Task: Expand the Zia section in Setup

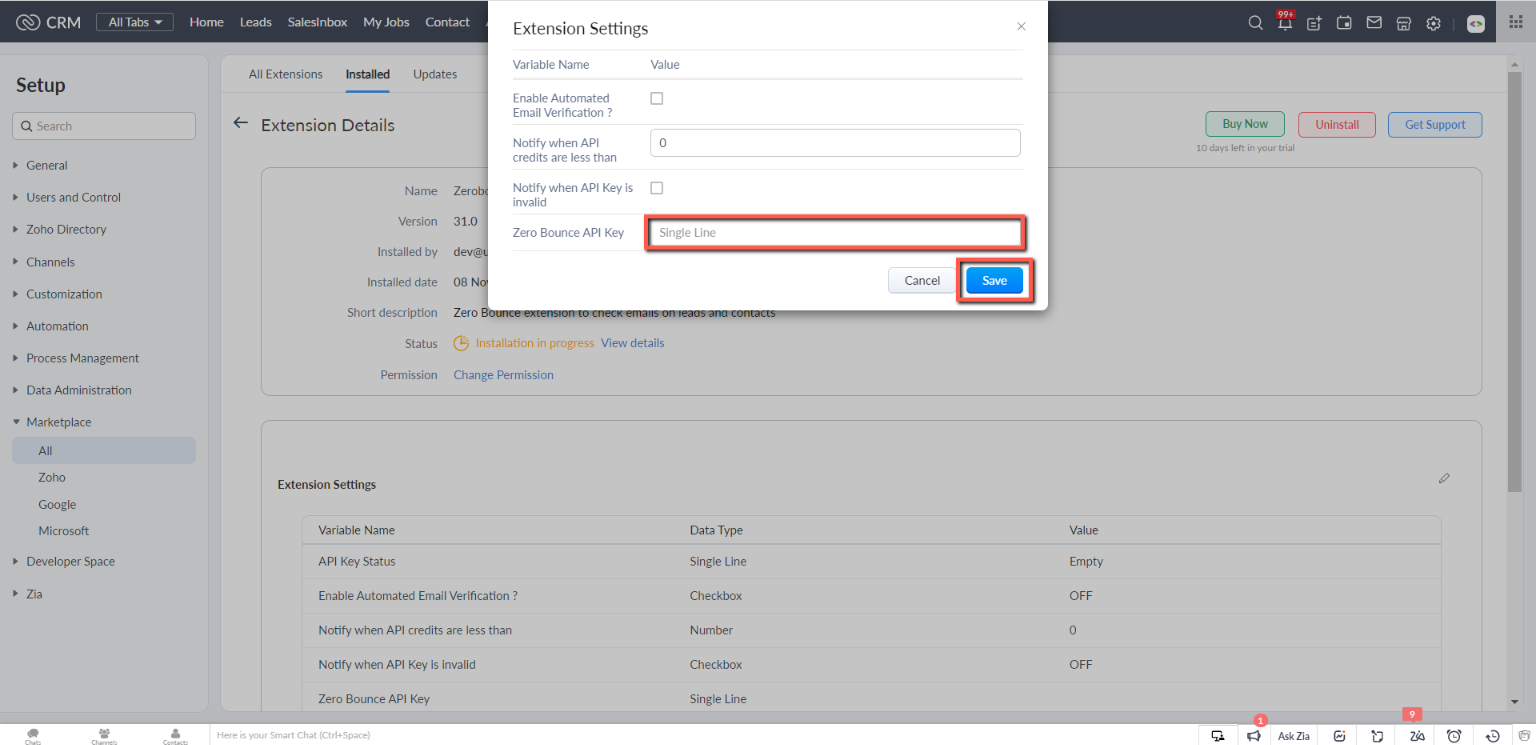Action: click(x=34, y=593)
